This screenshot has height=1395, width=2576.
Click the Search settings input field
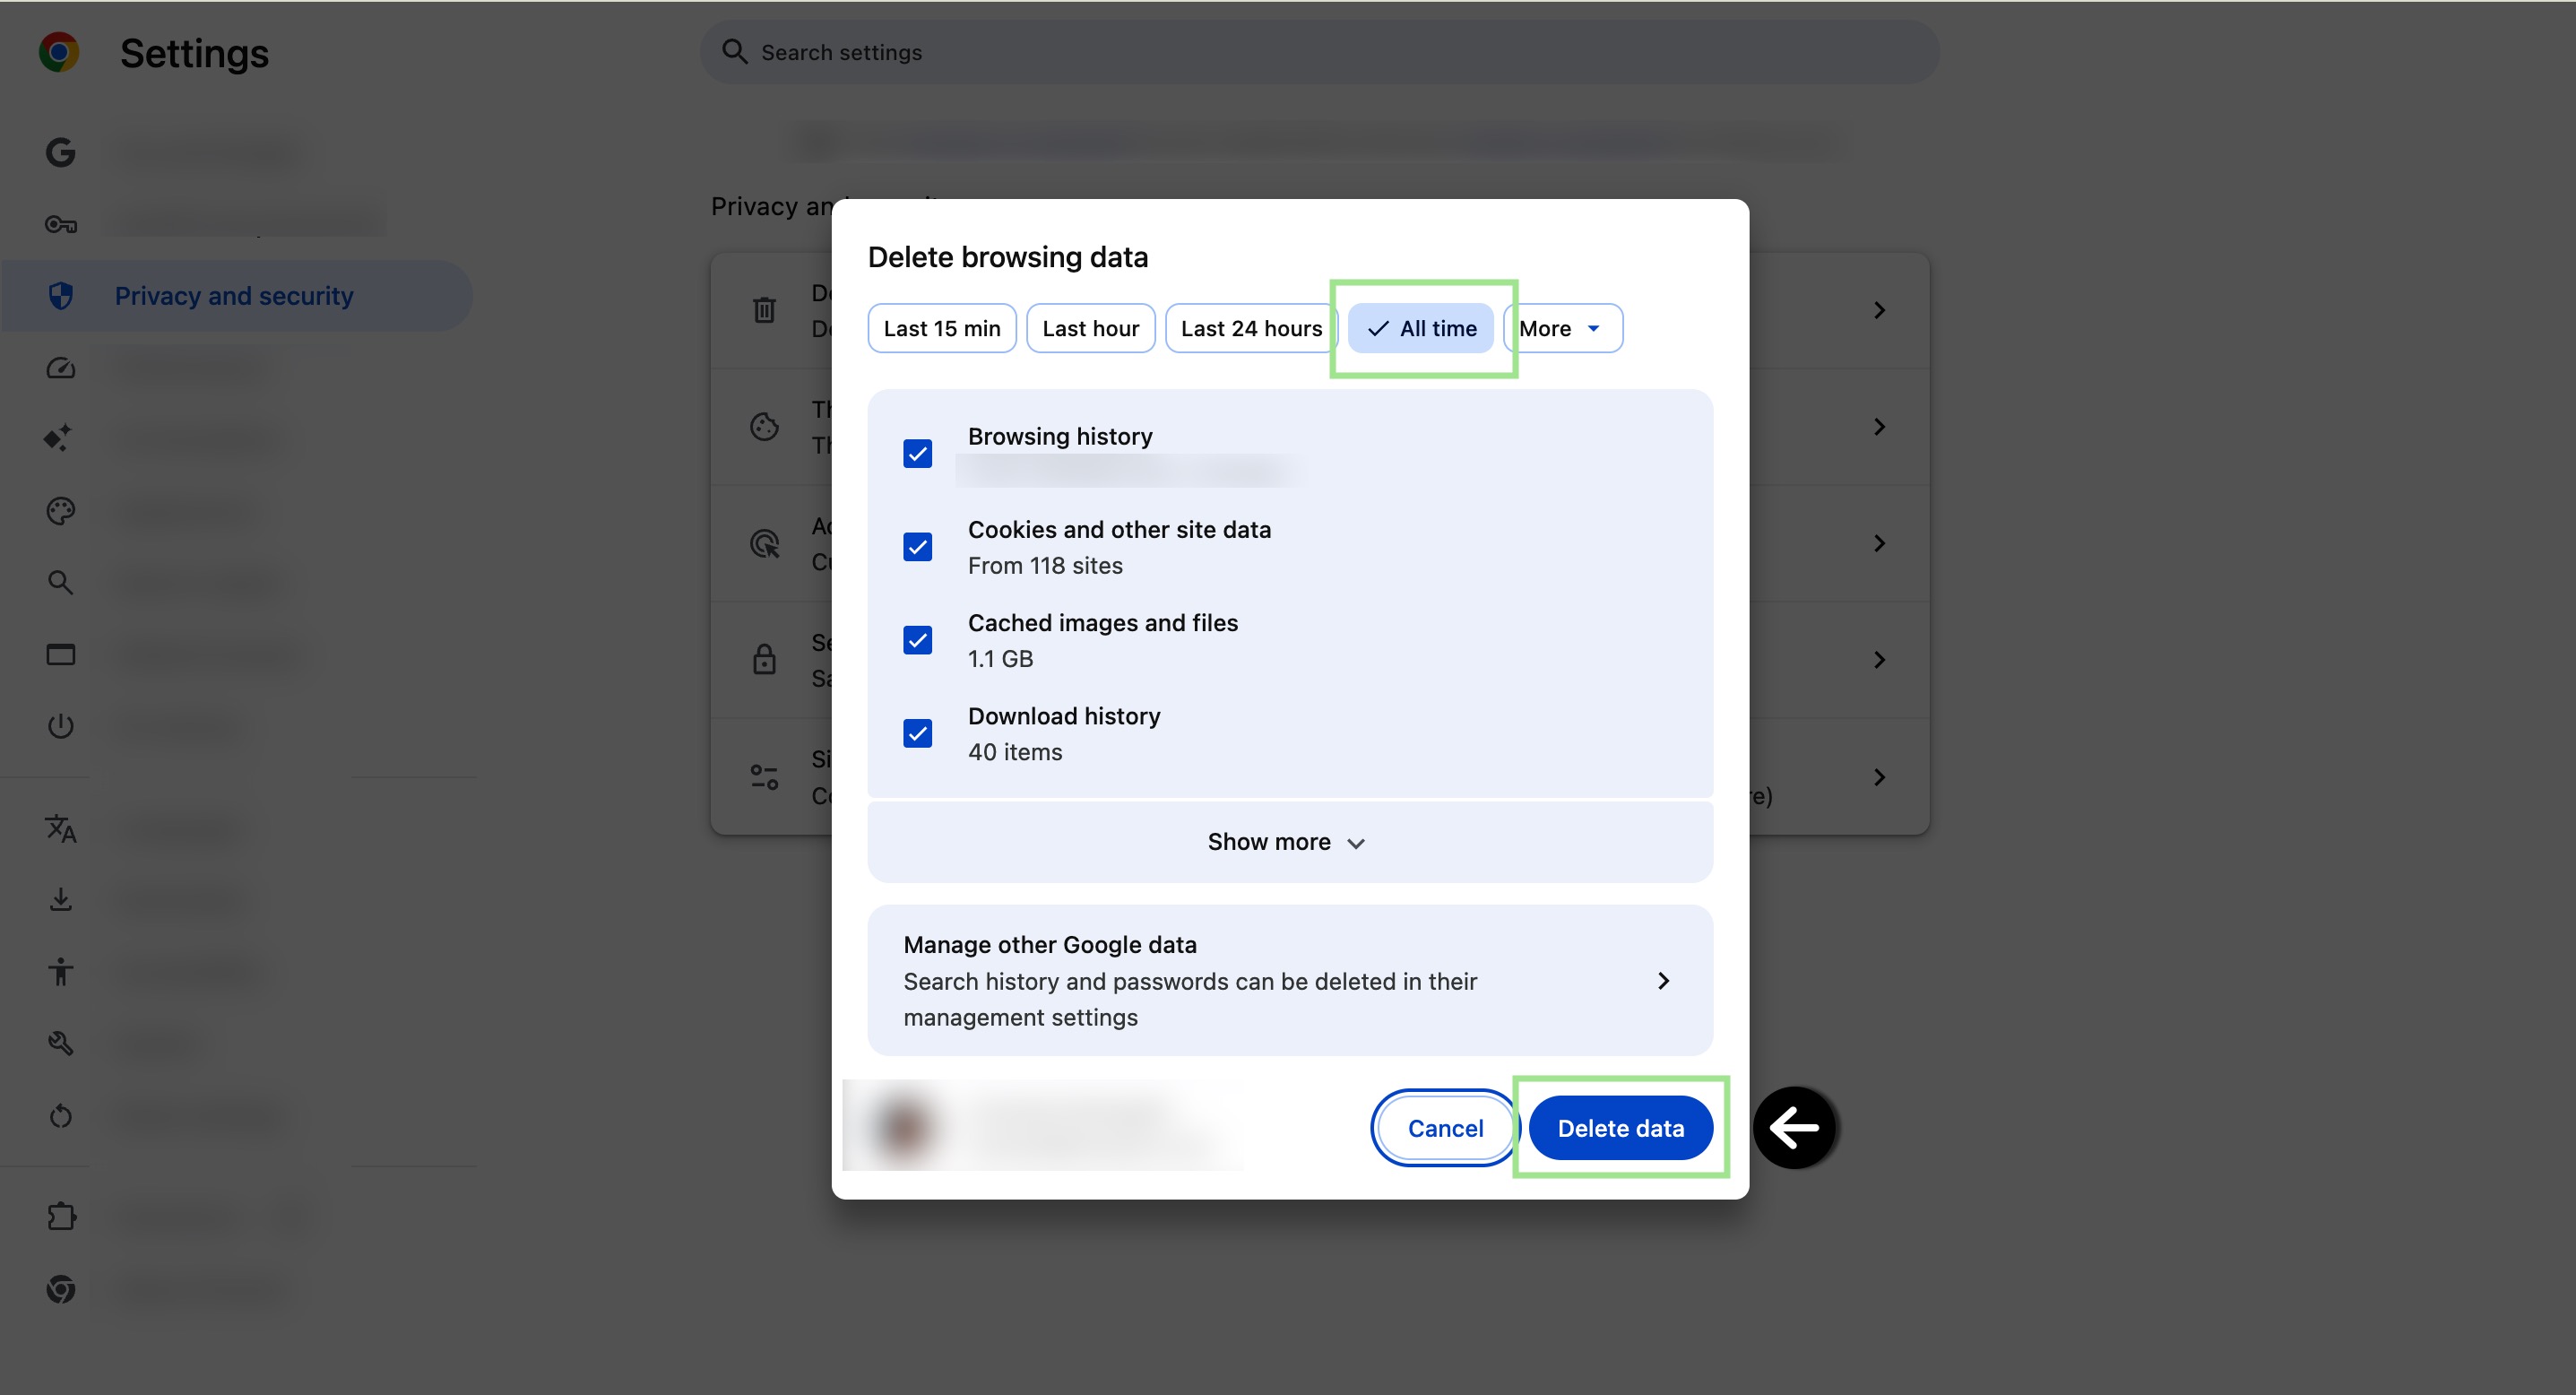click(x=1320, y=52)
